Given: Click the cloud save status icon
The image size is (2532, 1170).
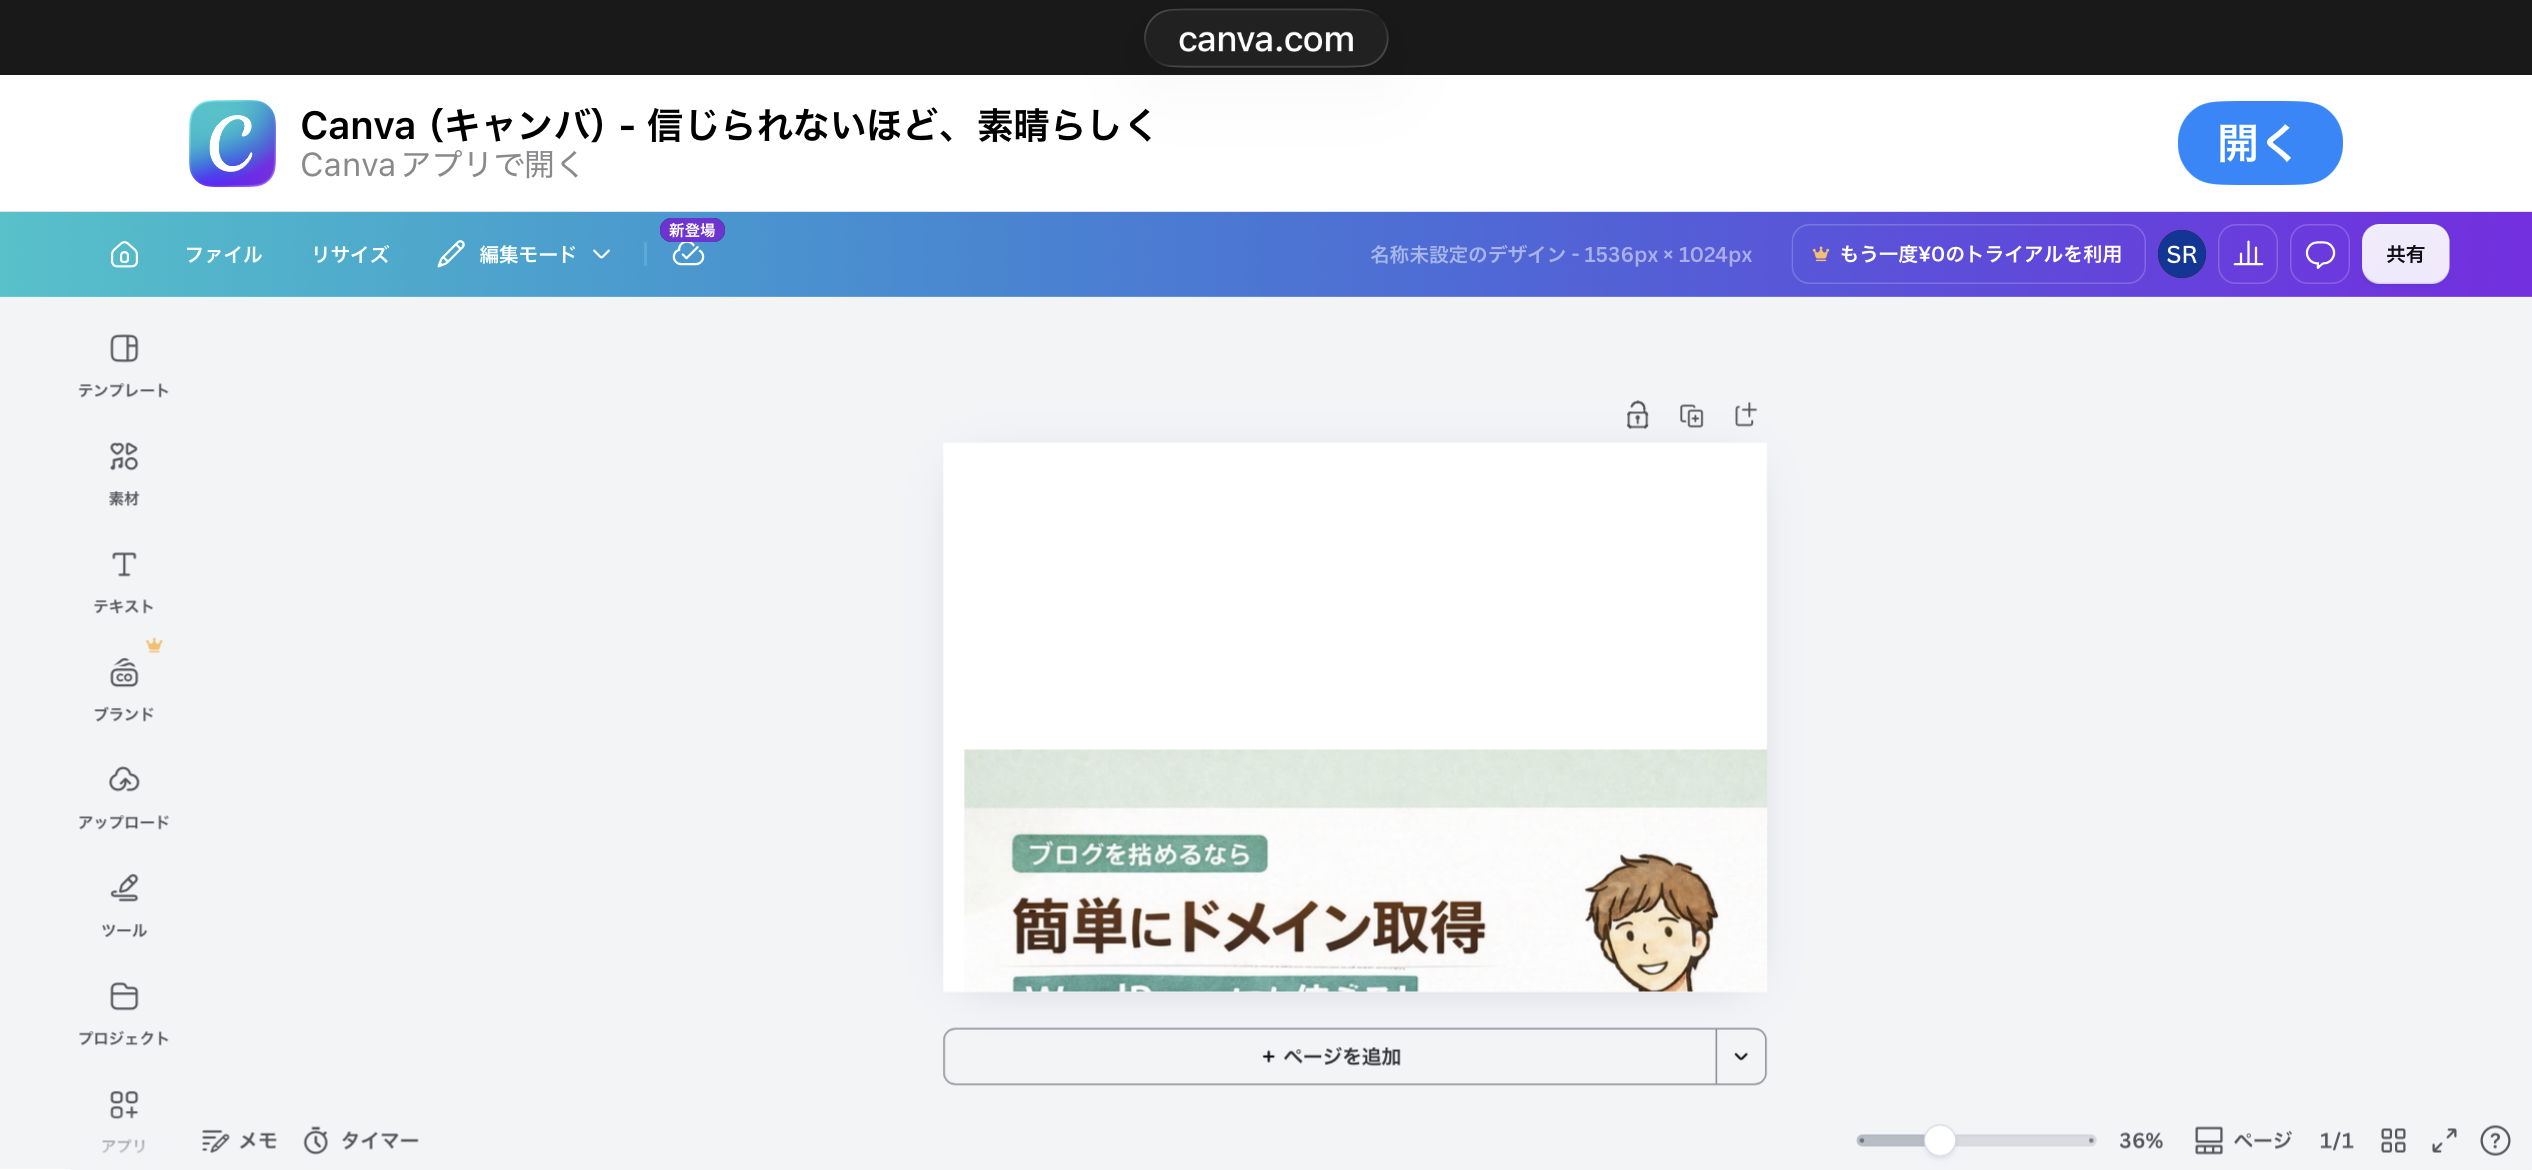Looking at the screenshot, I should 688,255.
